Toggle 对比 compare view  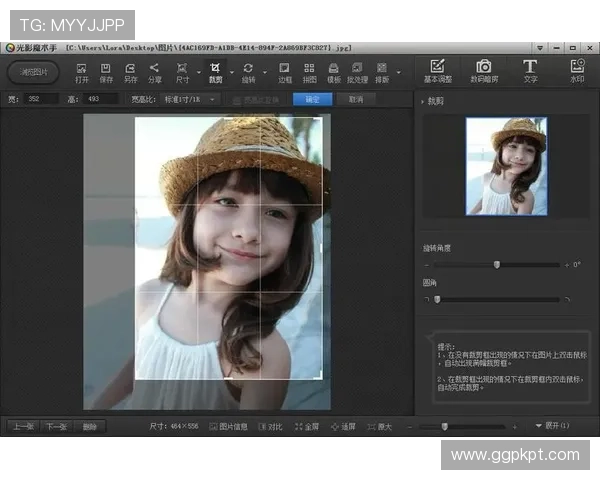point(271,427)
